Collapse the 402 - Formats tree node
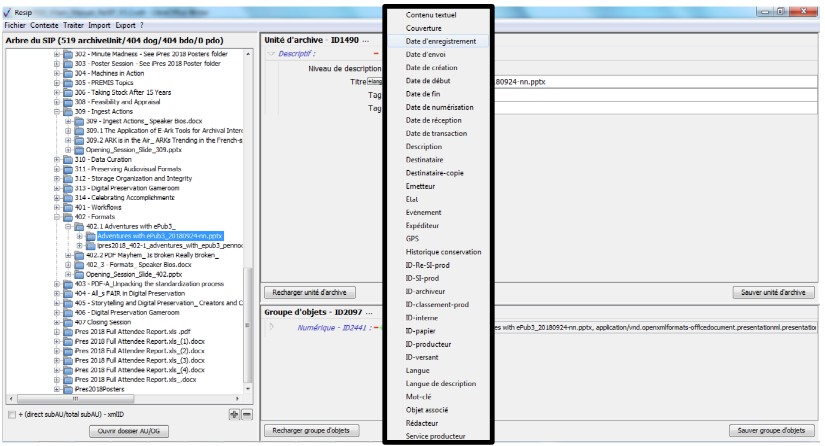This screenshot has width=825, height=446. (x=56, y=216)
